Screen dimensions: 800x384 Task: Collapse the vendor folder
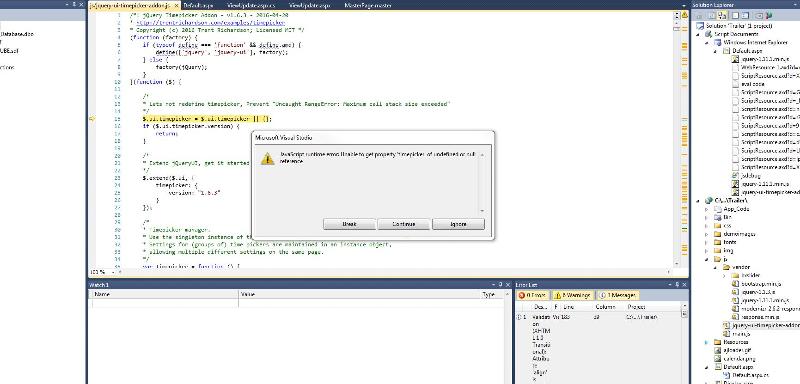[x=716, y=267]
